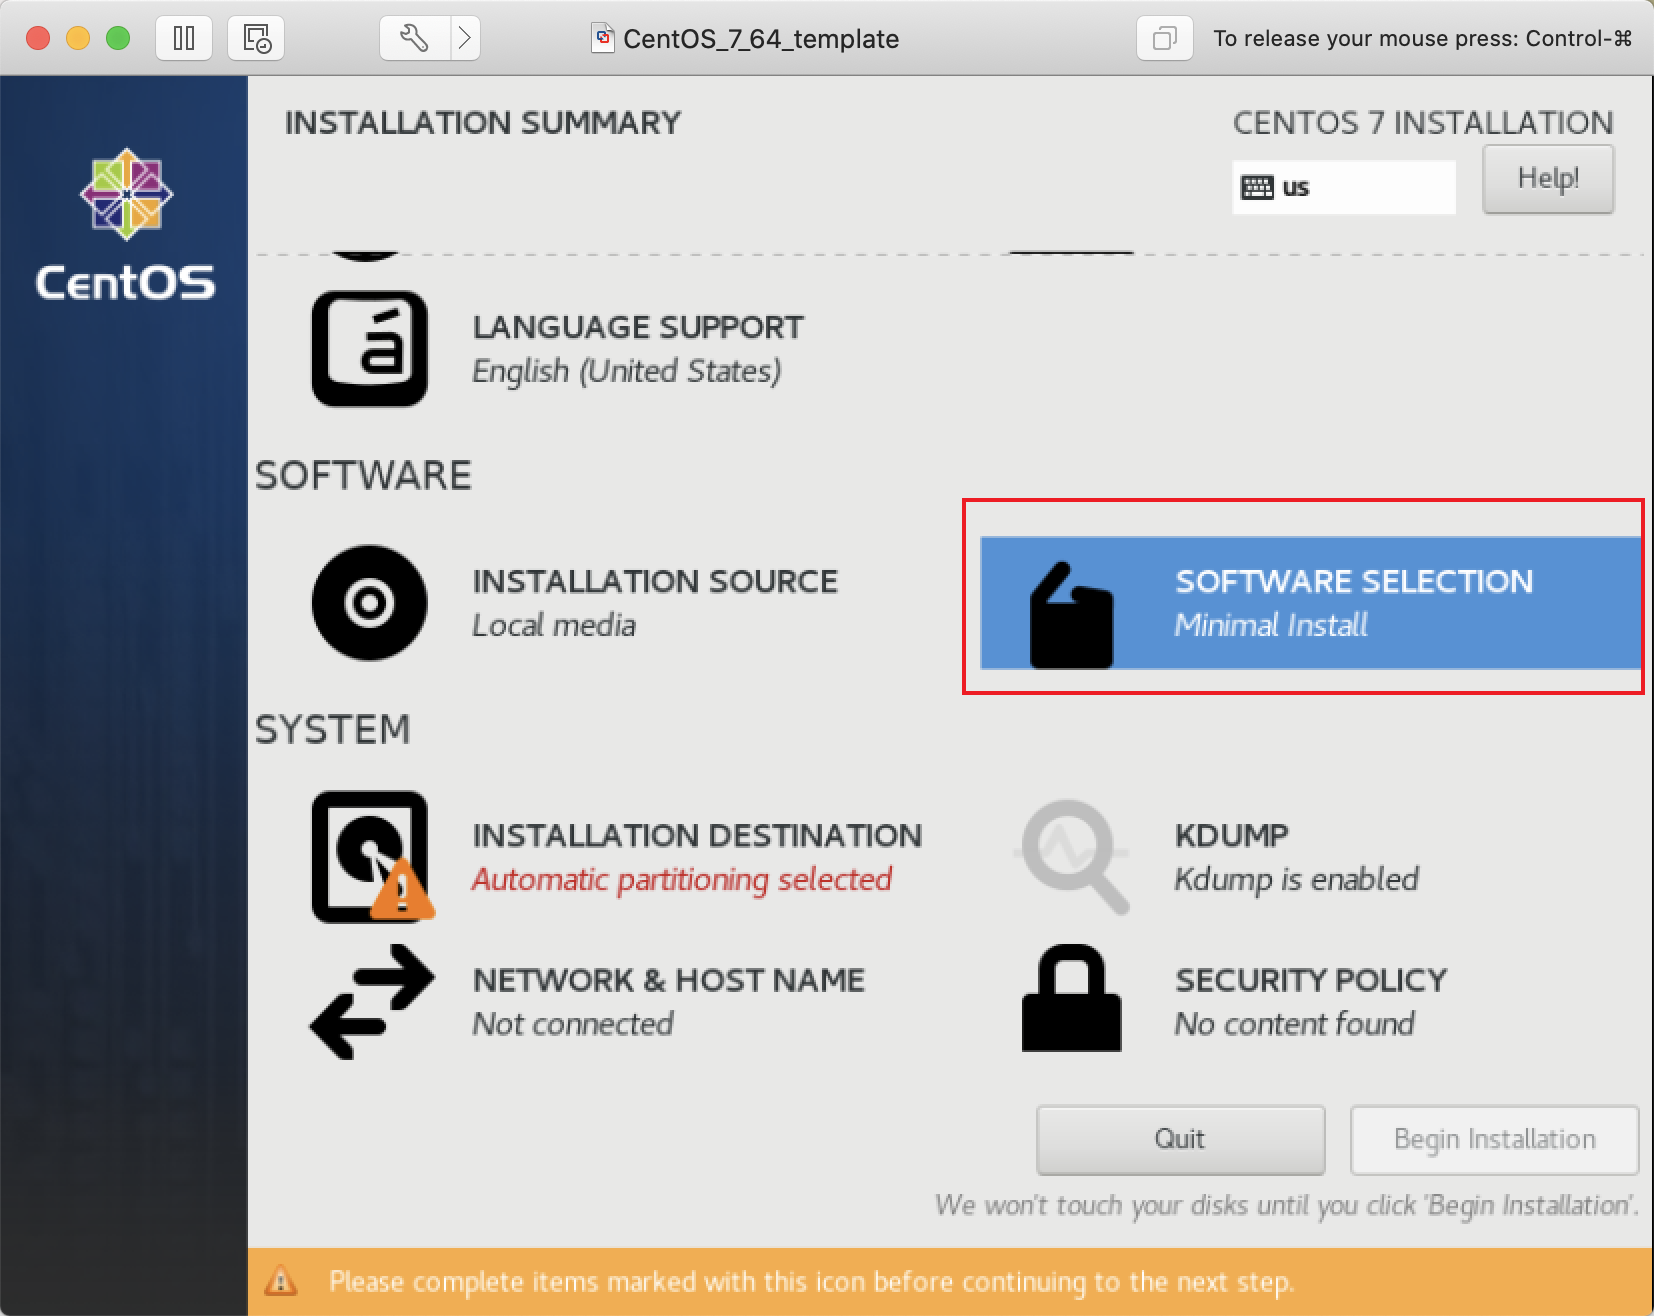Click 'Local media' text
Screen dimensions: 1654x1316
(554, 625)
